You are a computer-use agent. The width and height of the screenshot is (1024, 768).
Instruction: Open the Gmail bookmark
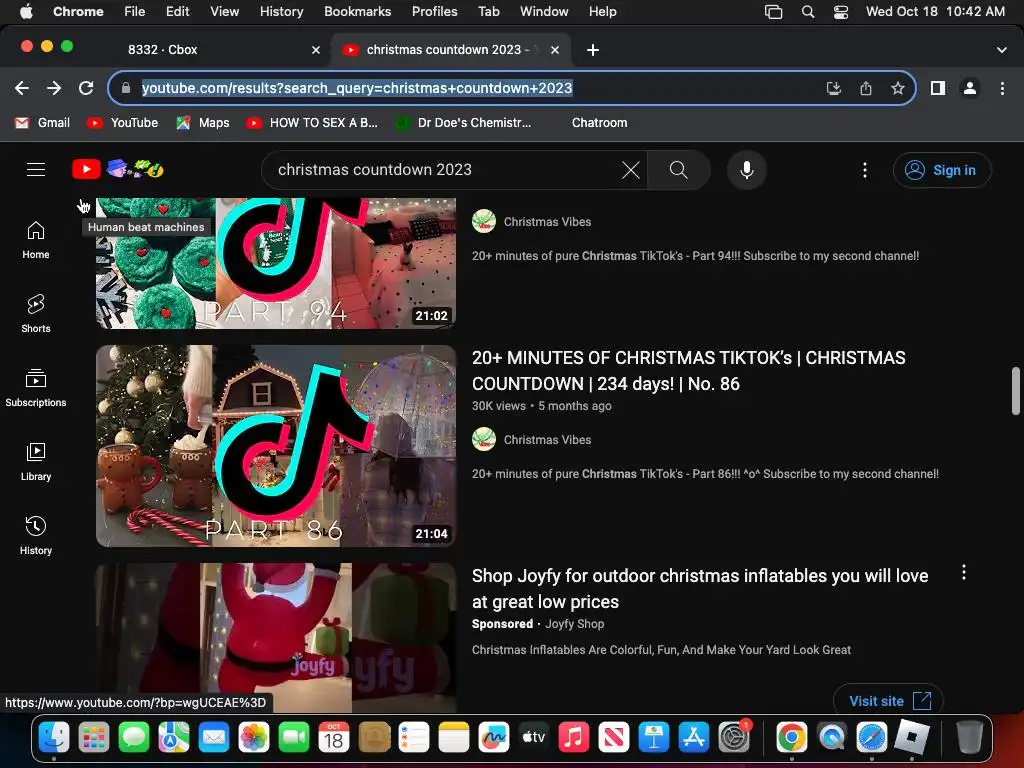pos(43,123)
